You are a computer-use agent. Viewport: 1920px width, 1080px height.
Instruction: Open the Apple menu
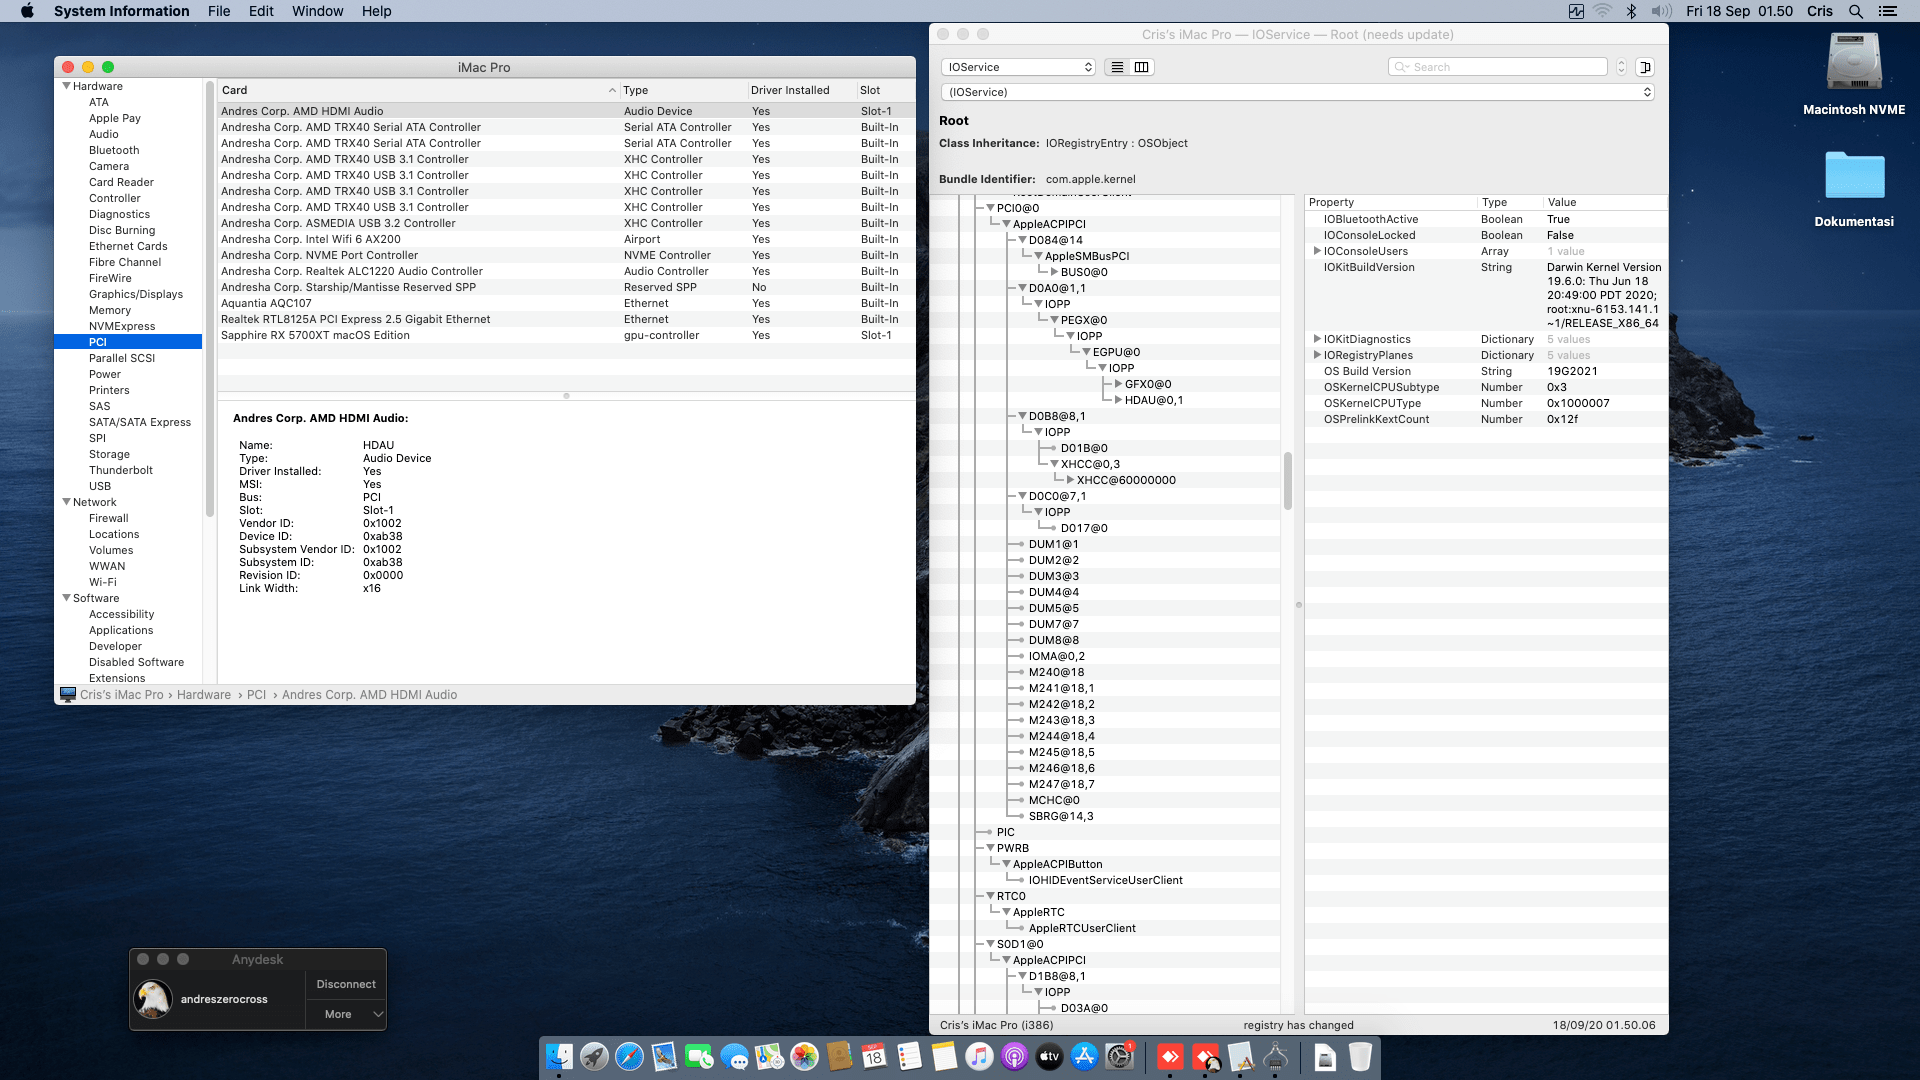[27, 11]
